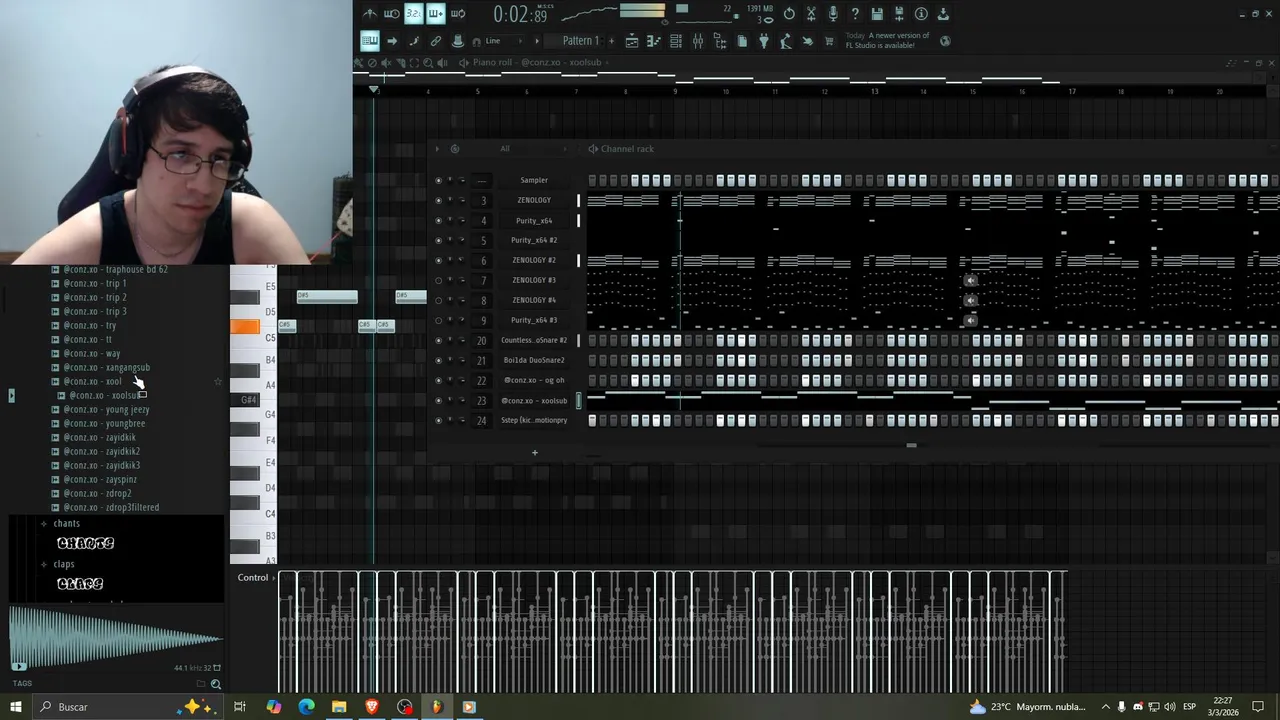Mute the ZENOLOGY channel
This screenshot has height=720, width=1280.
point(438,200)
